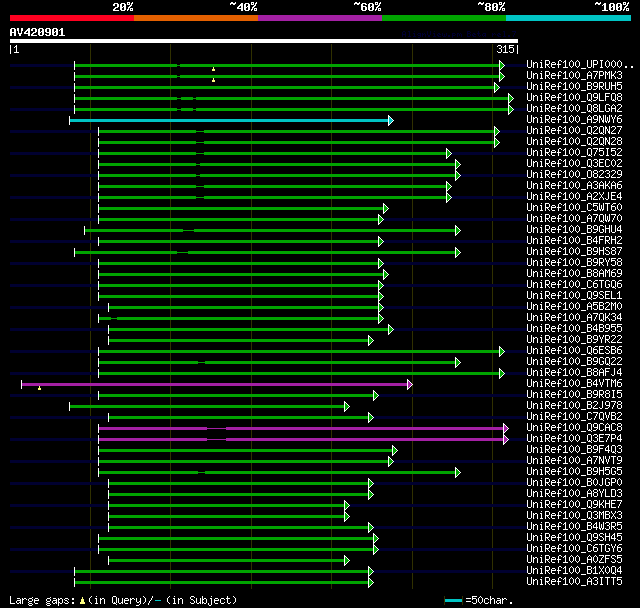Select the UniRef100_A3ITT5 label
This screenshot has height=608, width=640.
(x=574, y=582)
